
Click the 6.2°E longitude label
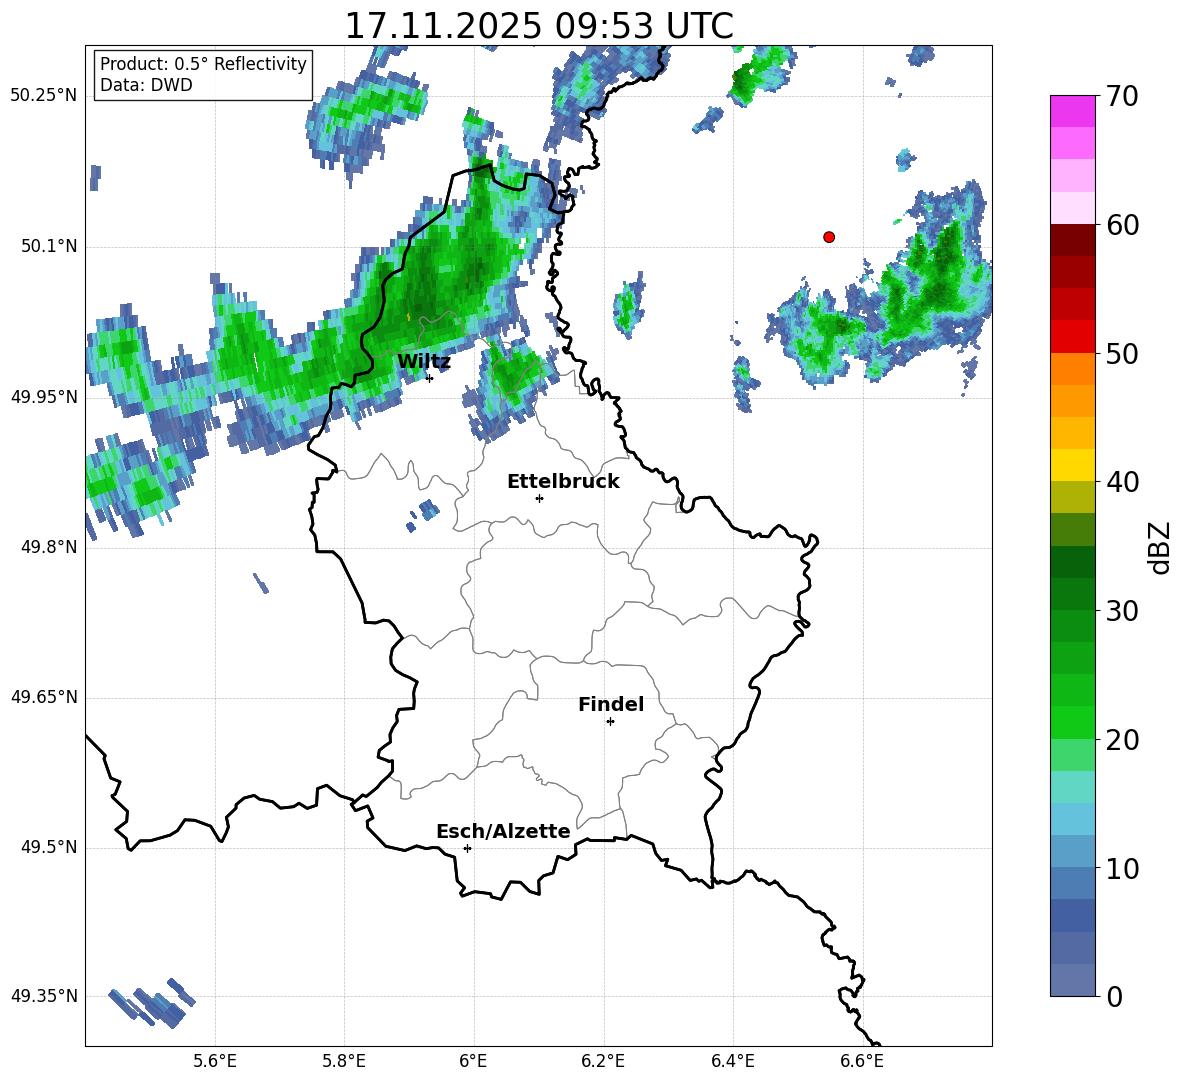click(x=603, y=1061)
